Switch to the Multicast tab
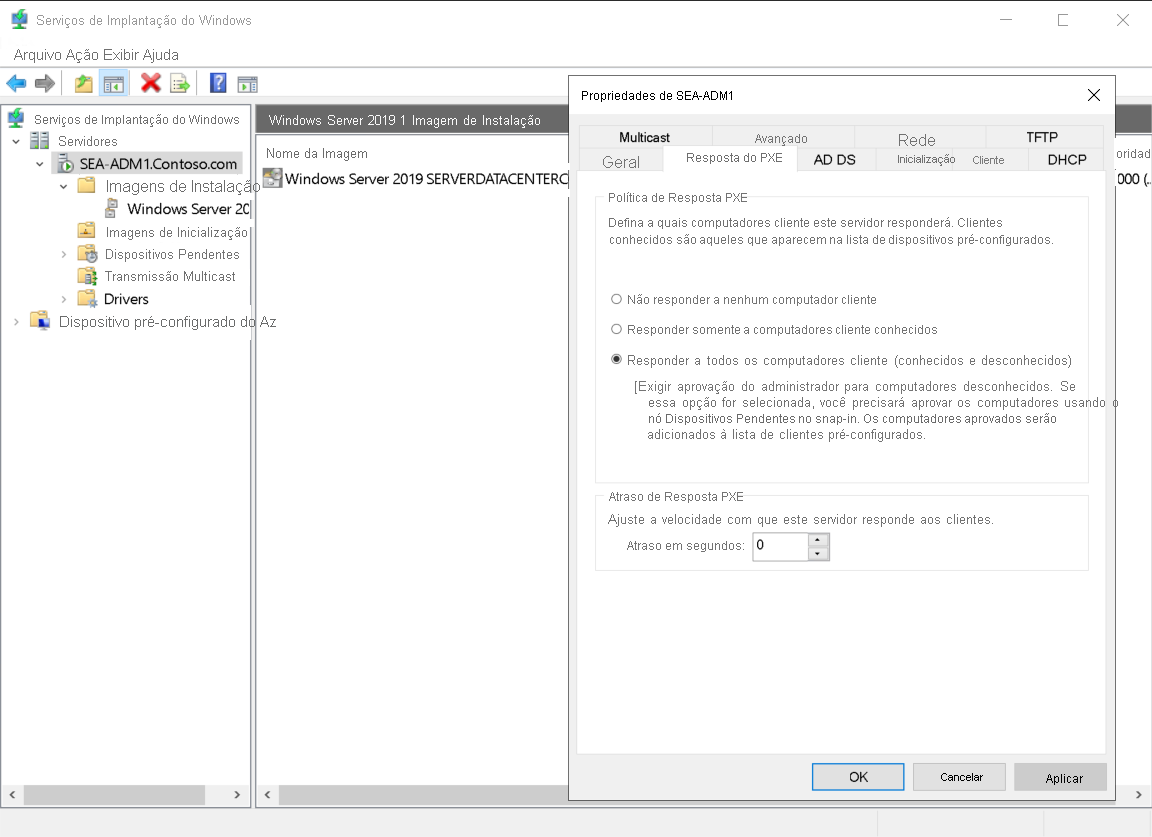 tap(643, 136)
